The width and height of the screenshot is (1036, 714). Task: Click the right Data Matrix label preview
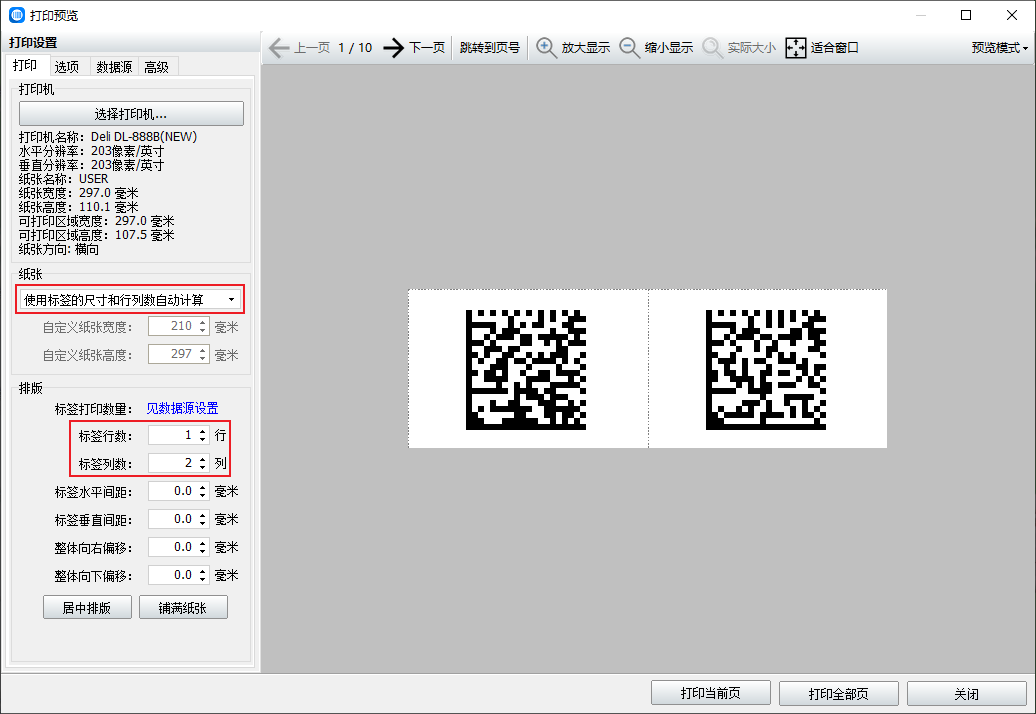pos(766,370)
